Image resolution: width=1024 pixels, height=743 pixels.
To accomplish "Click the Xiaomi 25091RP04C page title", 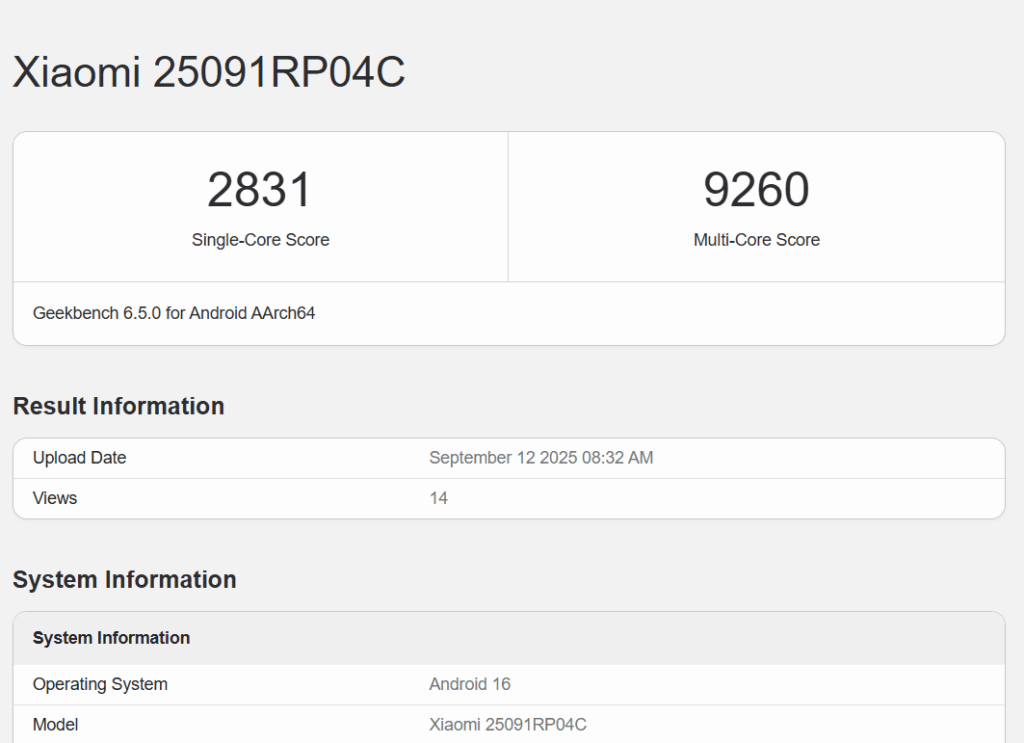I will [207, 71].
